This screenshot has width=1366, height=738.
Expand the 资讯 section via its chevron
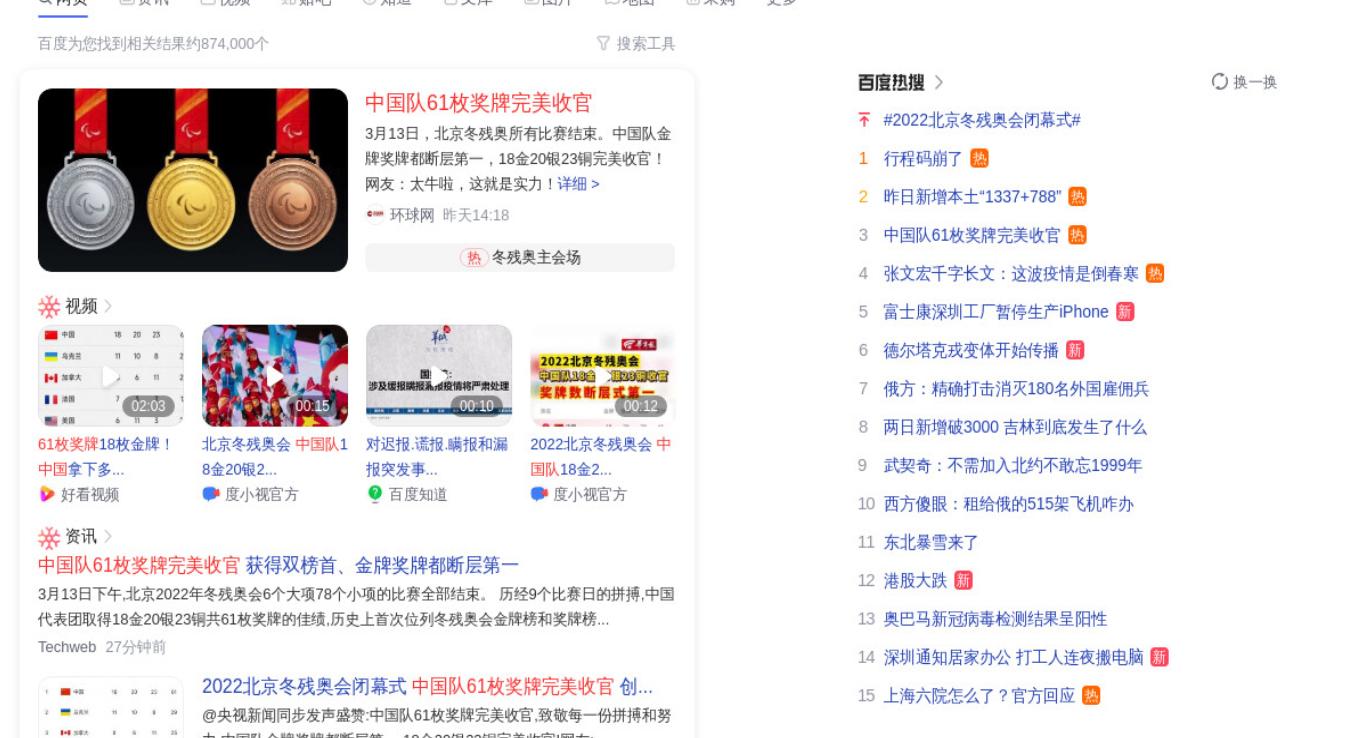coord(108,537)
